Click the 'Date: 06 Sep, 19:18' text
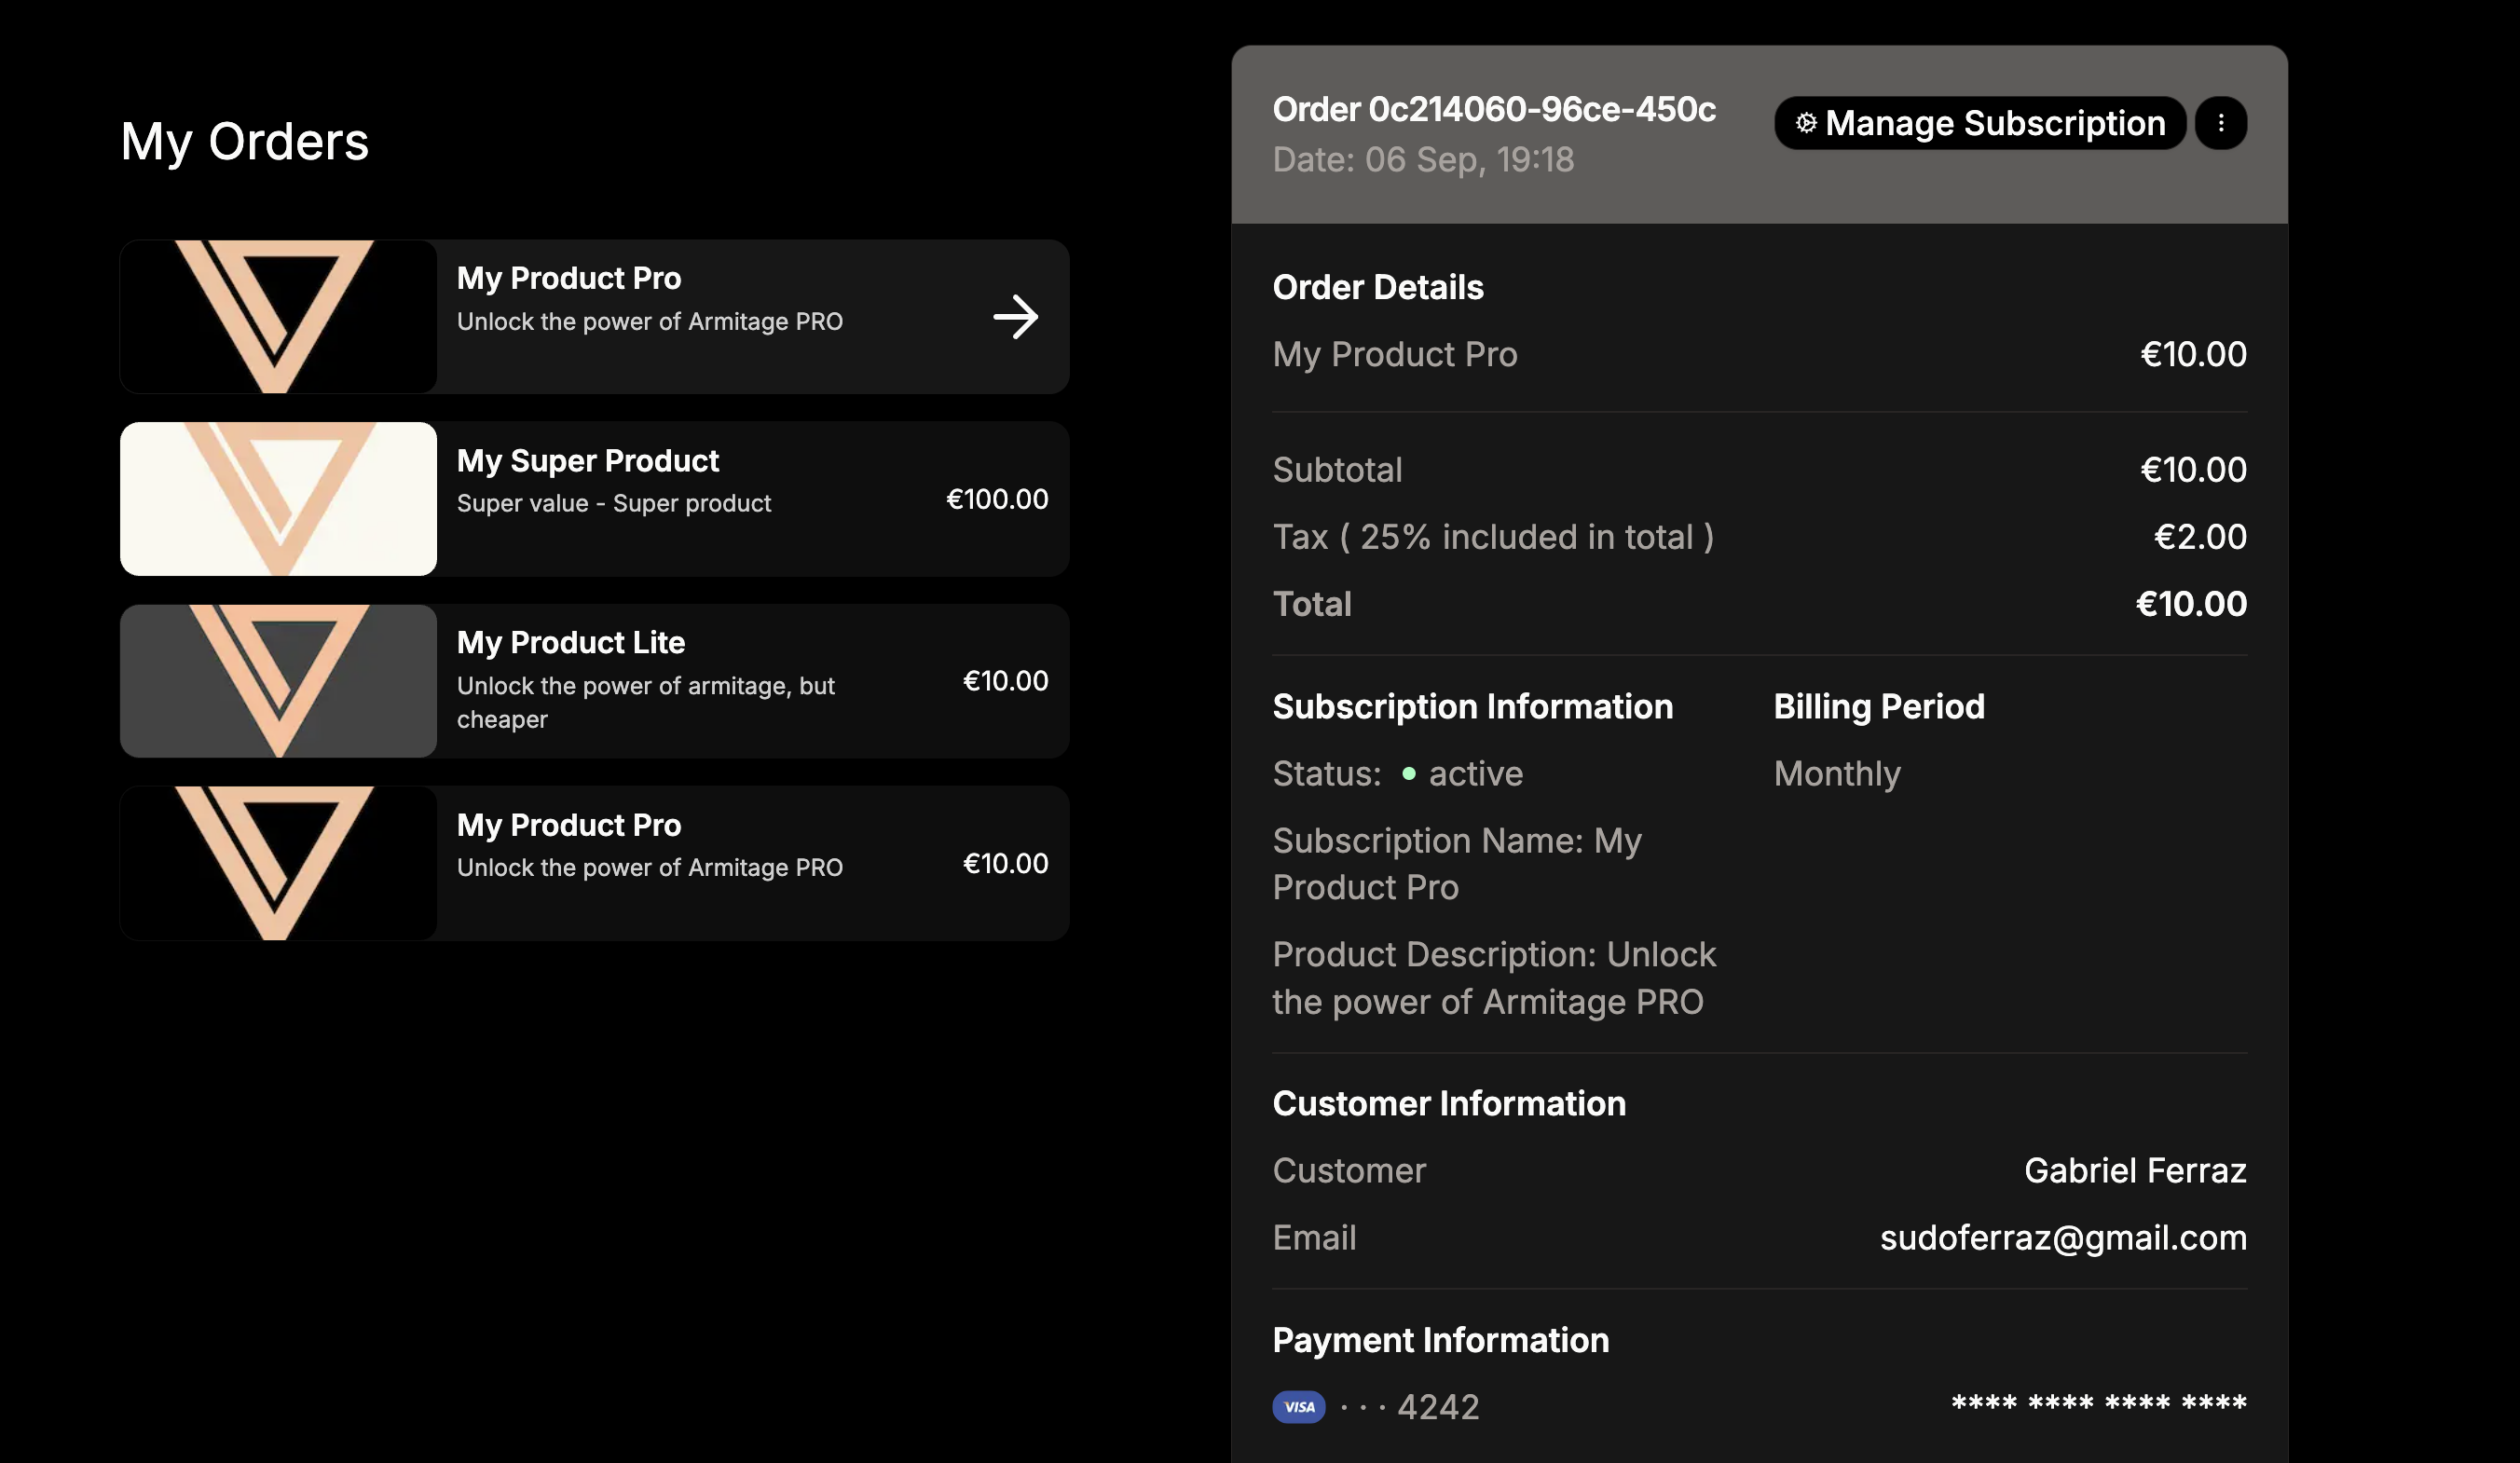 click(1423, 159)
